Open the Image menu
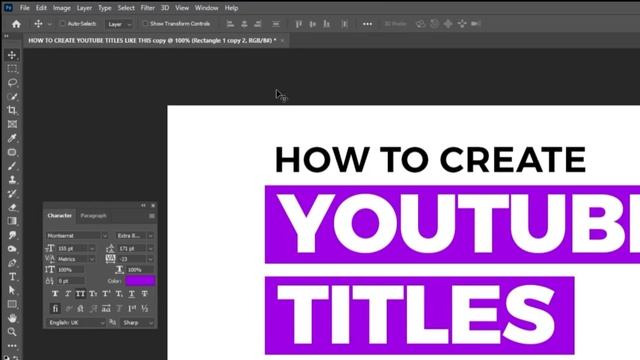 coord(62,8)
